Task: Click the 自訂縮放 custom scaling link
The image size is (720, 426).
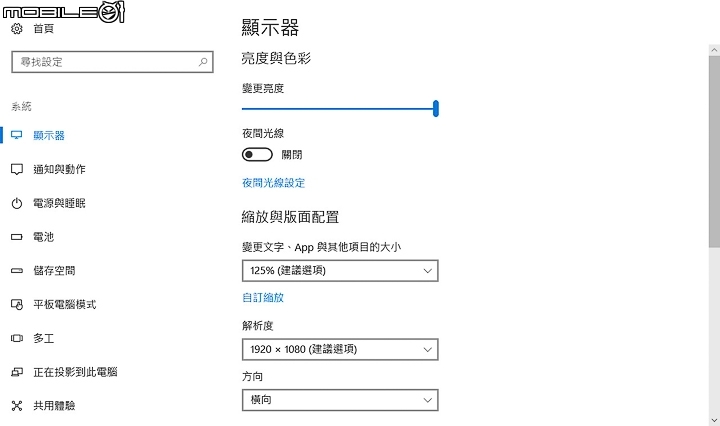Action: point(263,297)
